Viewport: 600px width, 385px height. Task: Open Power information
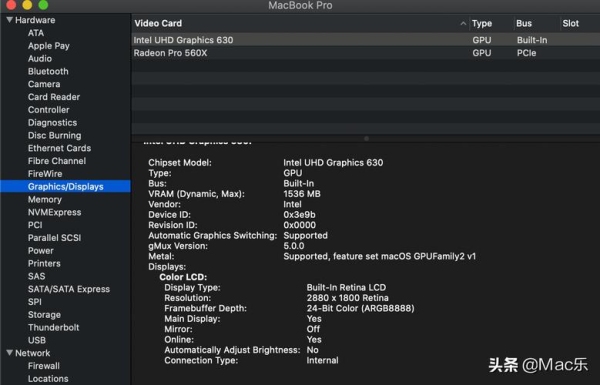pos(41,251)
